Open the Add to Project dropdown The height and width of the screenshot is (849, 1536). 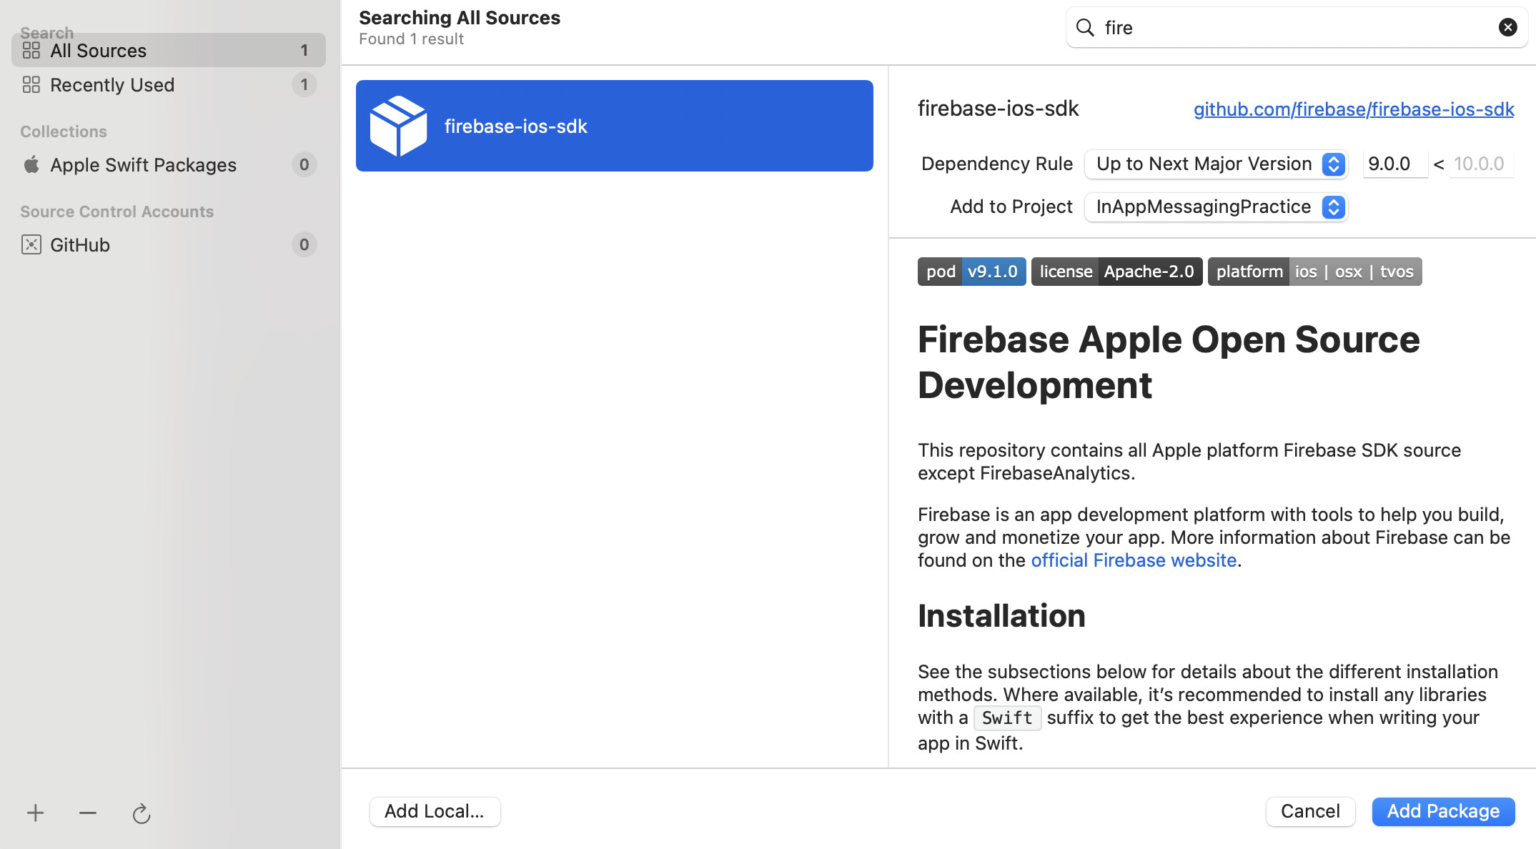click(x=1333, y=206)
